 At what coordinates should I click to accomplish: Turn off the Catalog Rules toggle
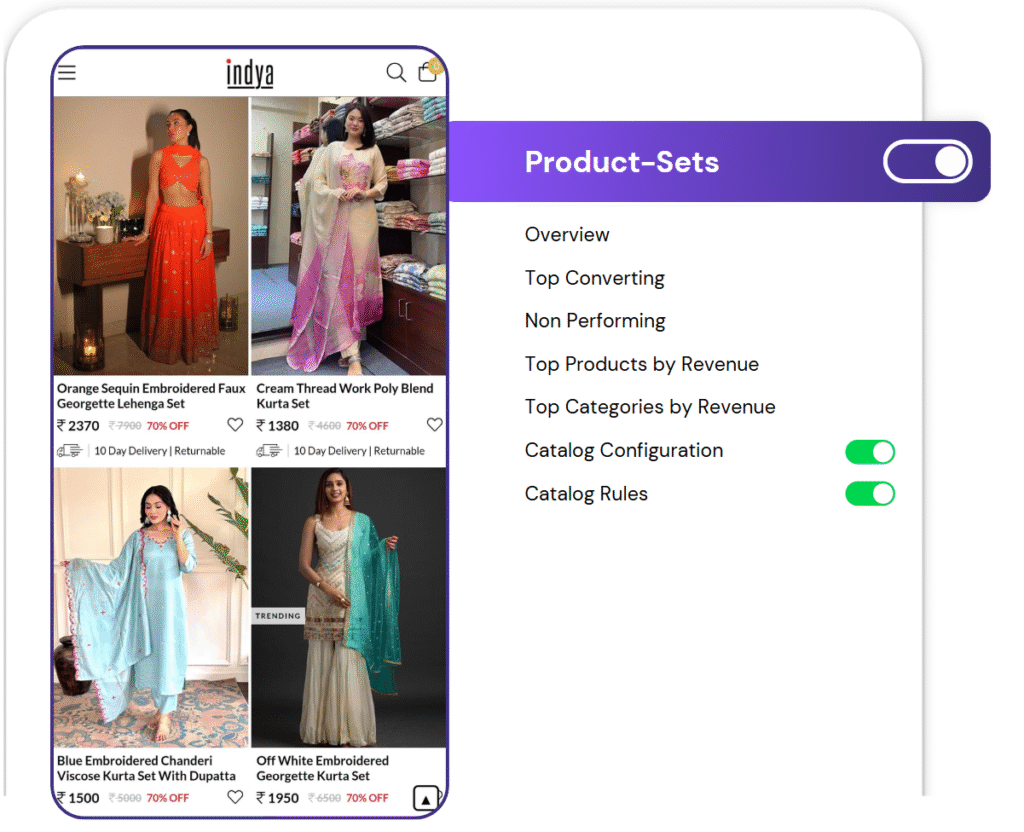pos(870,494)
